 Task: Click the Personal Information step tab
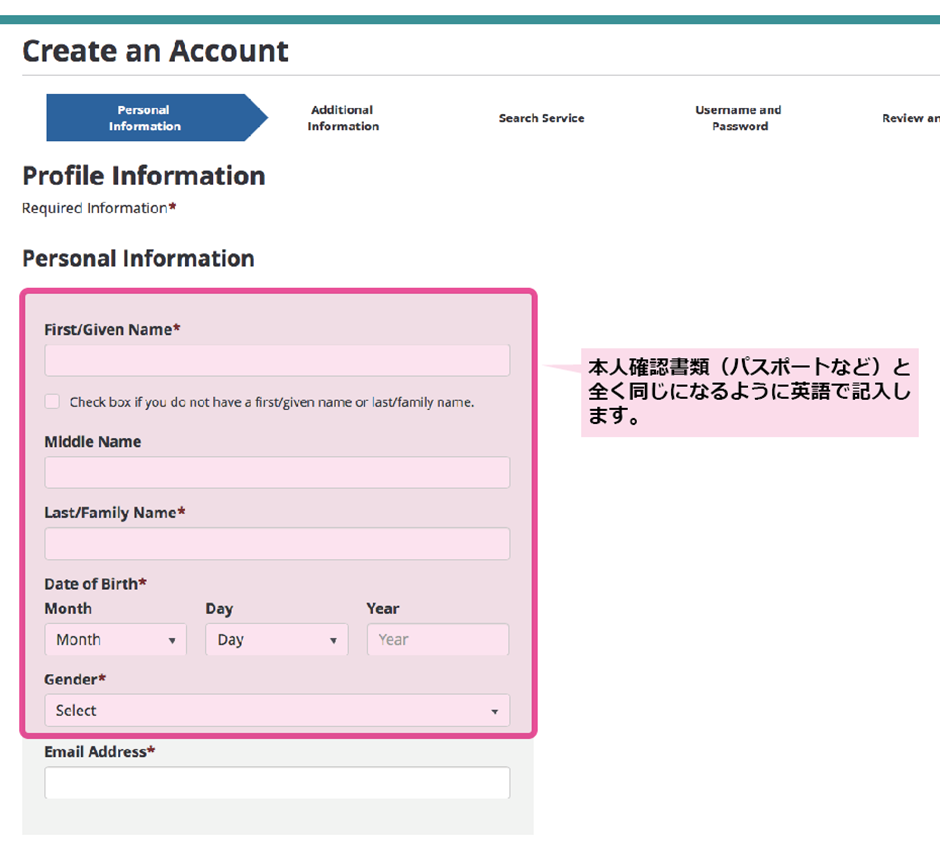pyautogui.click(x=146, y=118)
